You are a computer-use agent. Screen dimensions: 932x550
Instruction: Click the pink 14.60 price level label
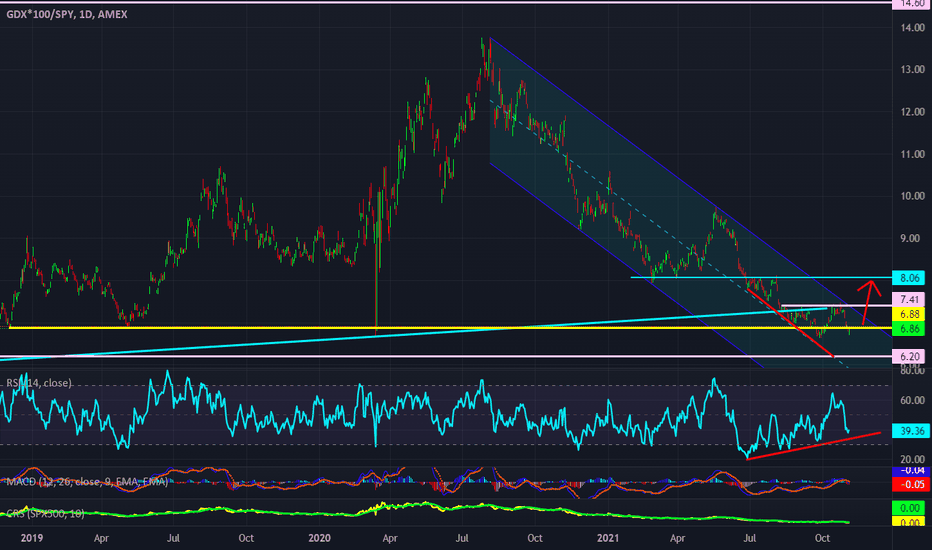point(909,4)
